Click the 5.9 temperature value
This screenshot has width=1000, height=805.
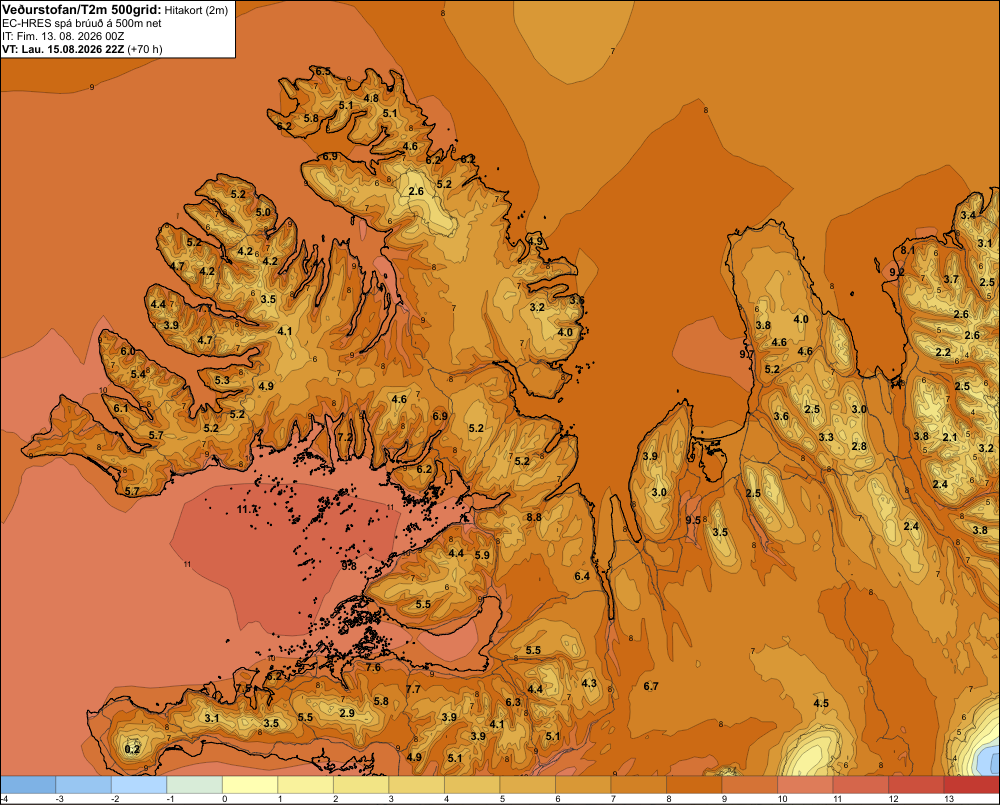(x=482, y=555)
